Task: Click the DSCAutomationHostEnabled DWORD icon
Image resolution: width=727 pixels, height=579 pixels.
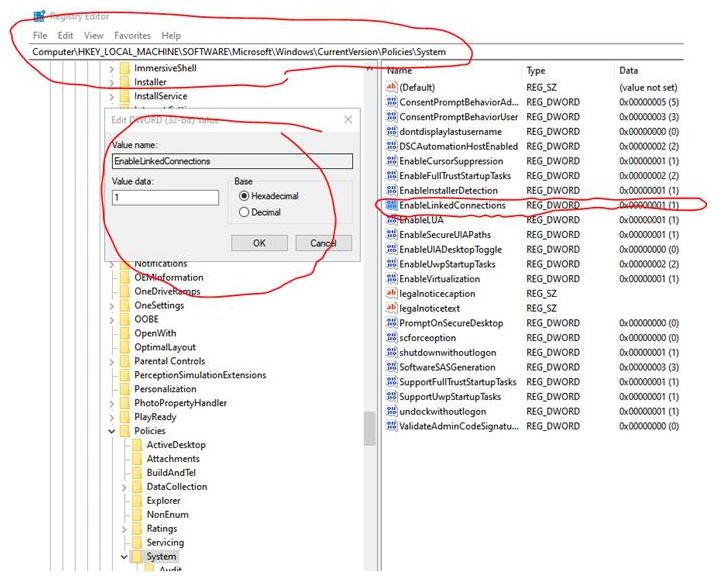Action: coord(391,146)
